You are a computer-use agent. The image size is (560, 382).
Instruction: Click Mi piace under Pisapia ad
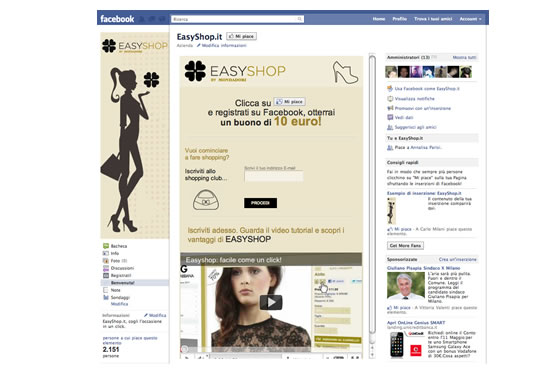tap(402, 307)
